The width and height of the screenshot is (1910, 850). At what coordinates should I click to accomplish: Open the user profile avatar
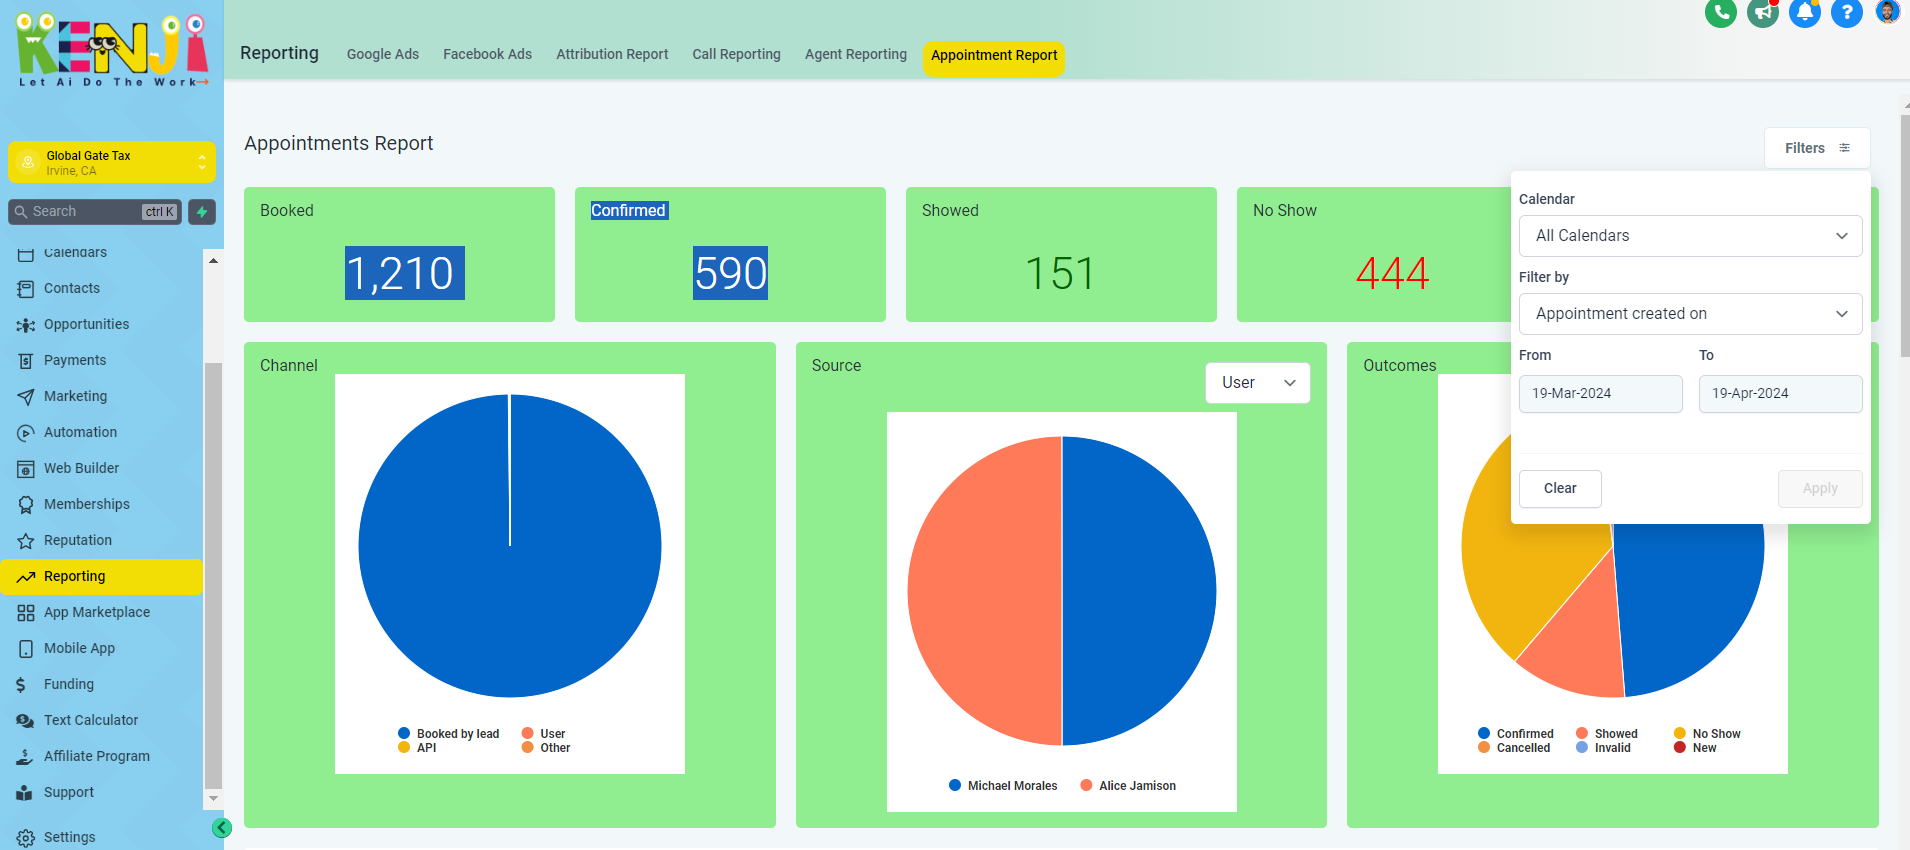tap(1887, 11)
